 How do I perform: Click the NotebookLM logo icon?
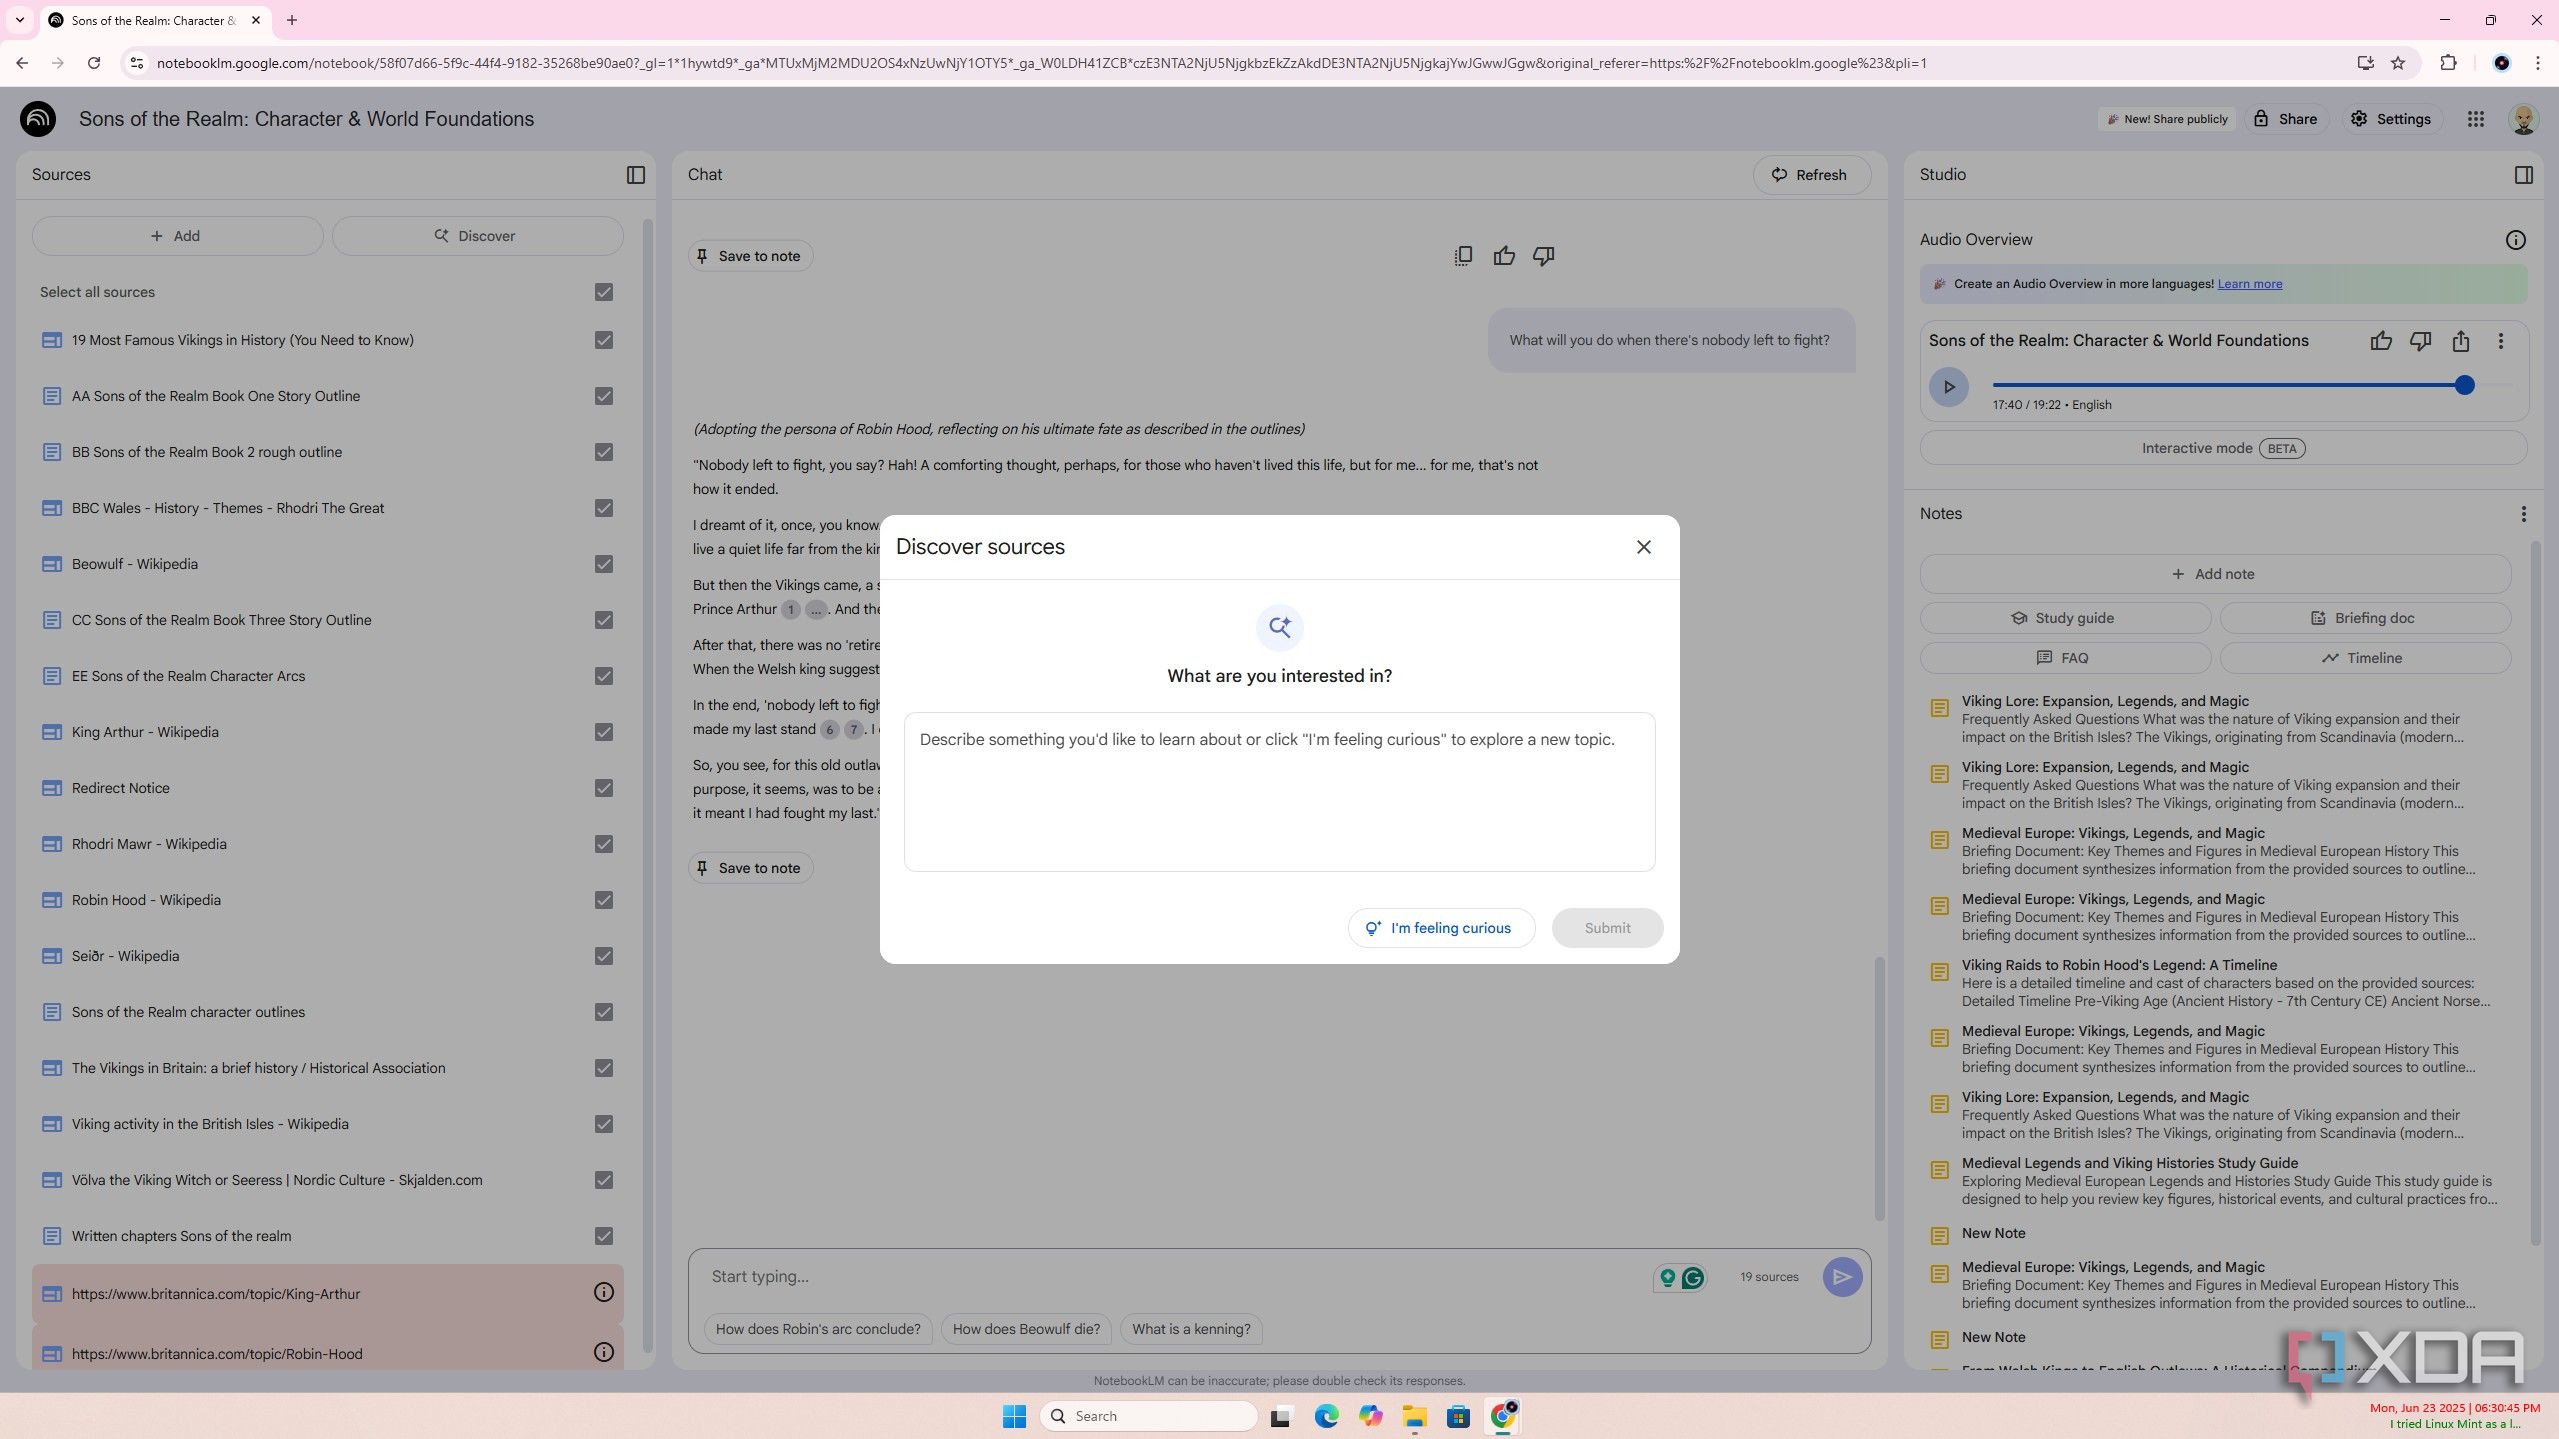pos(38,119)
